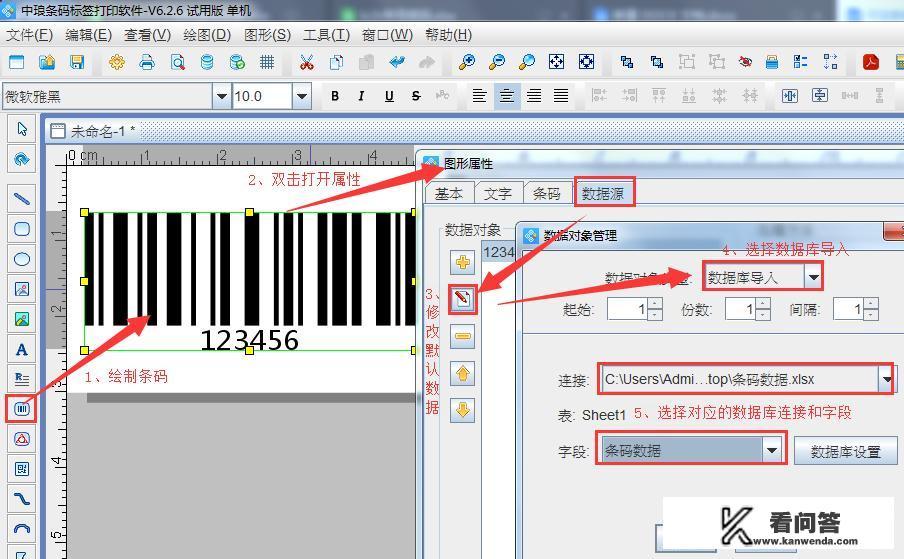Open the 帮助(H) menu
This screenshot has width=904, height=559.
tap(449, 35)
